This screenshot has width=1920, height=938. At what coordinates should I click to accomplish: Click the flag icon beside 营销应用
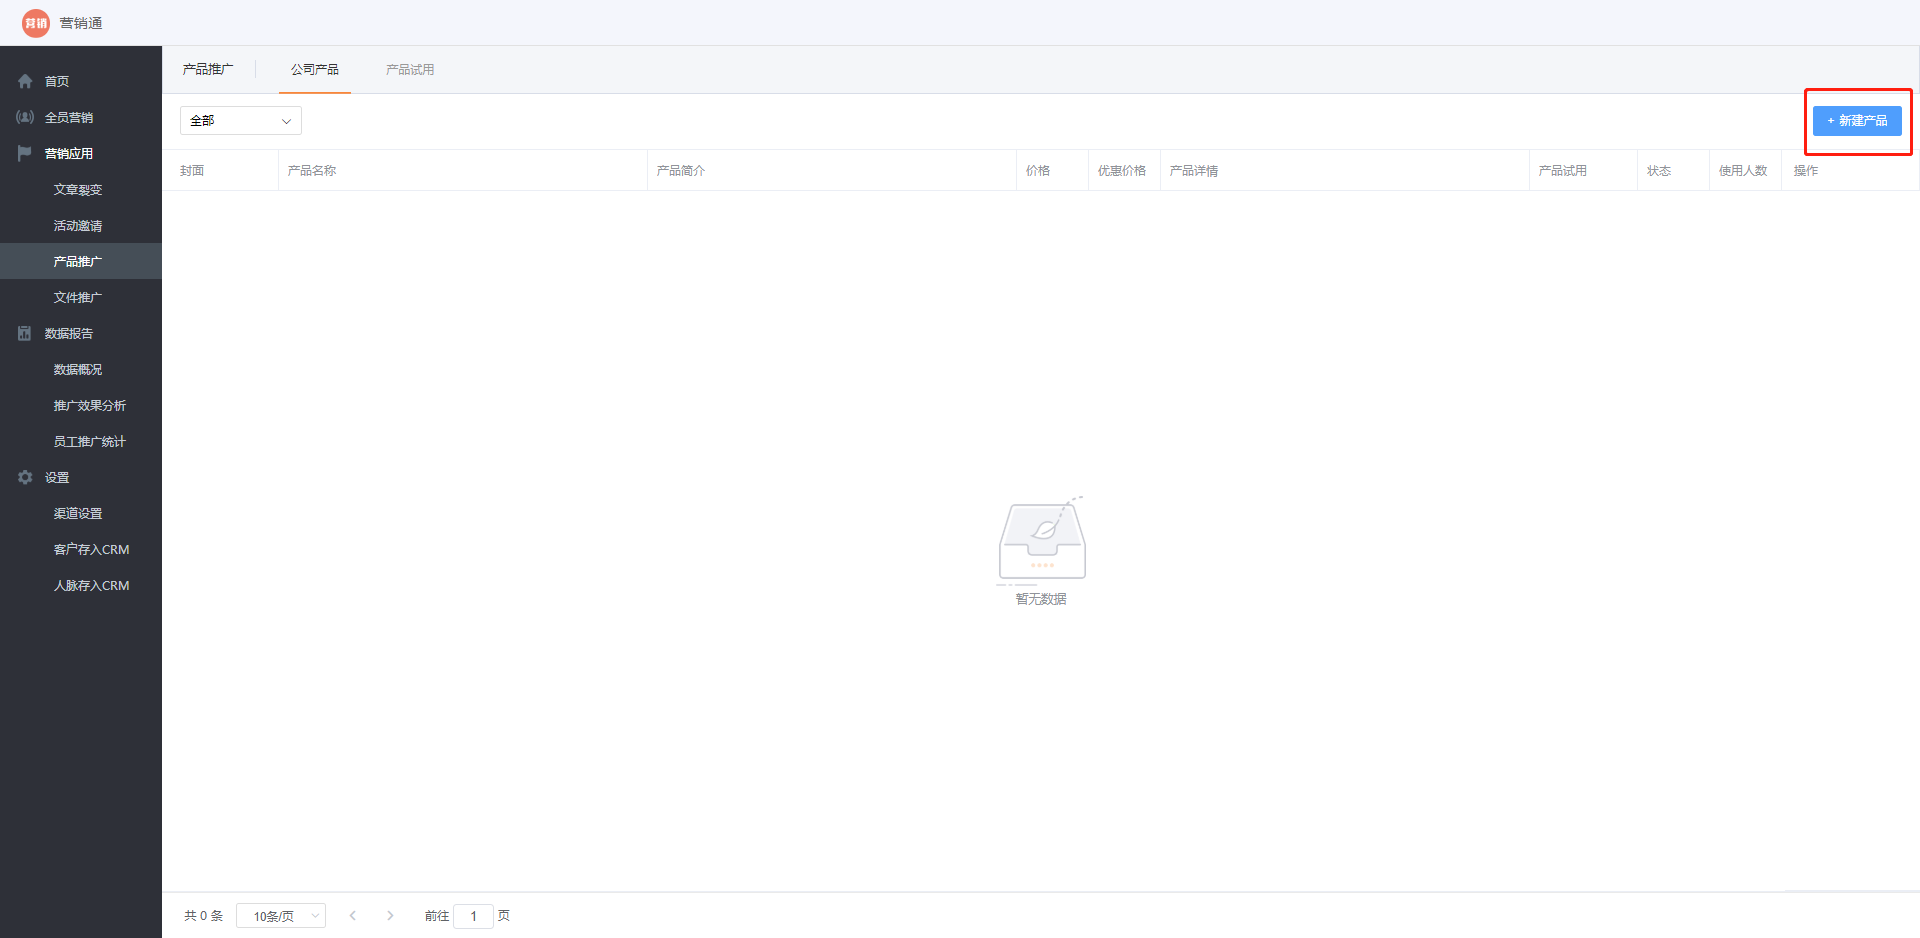point(25,154)
